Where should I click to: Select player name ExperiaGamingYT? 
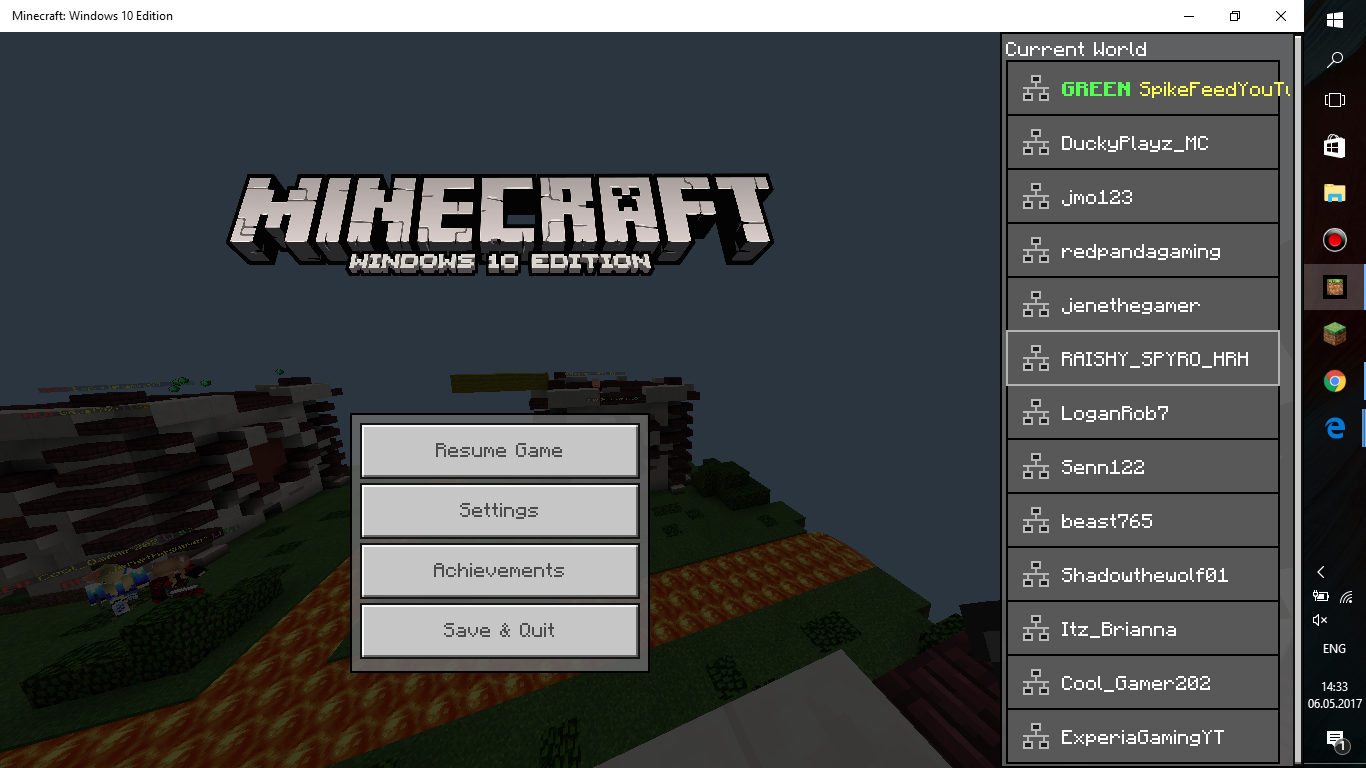[1143, 738]
